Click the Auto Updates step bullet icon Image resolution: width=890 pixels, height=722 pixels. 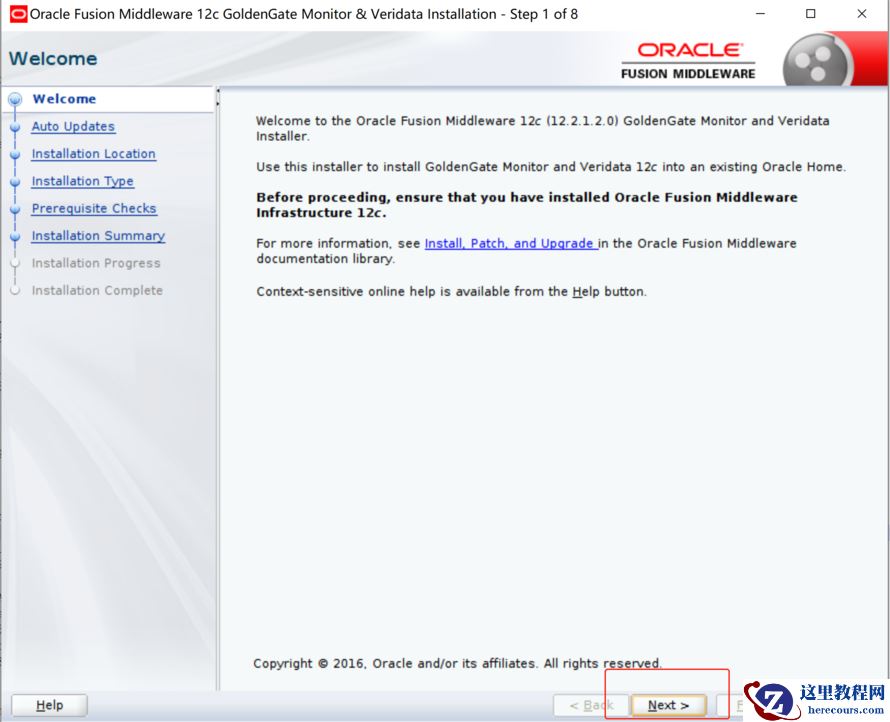click(x=15, y=128)
